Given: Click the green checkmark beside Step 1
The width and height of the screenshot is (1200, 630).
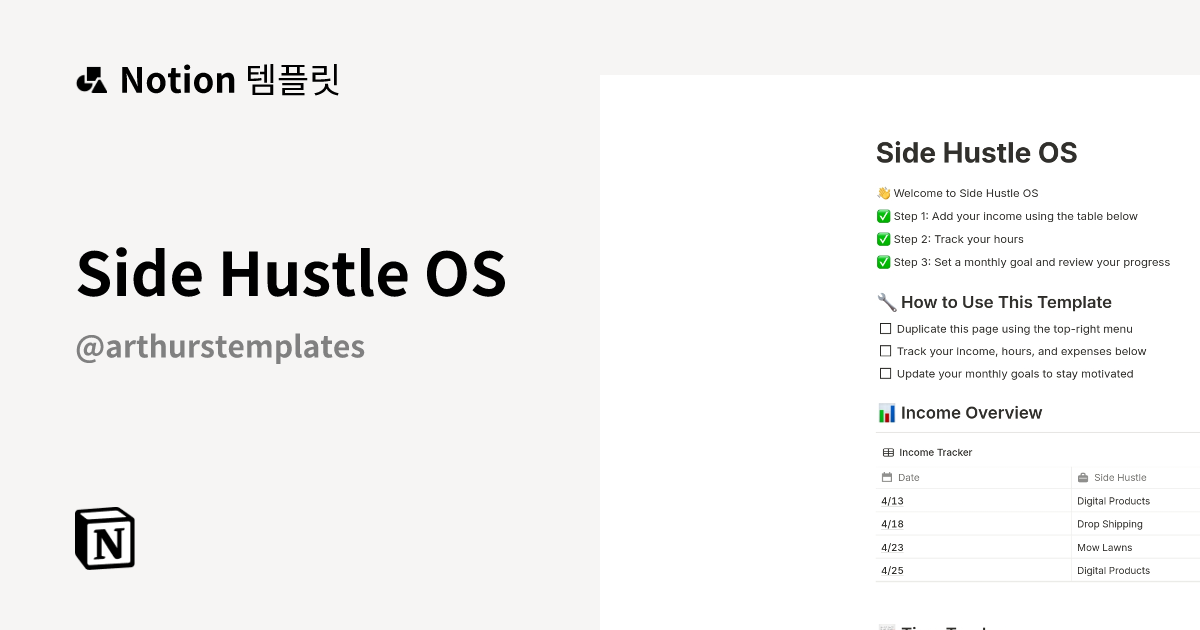Looking at the screenshot, I should [883, 216].
